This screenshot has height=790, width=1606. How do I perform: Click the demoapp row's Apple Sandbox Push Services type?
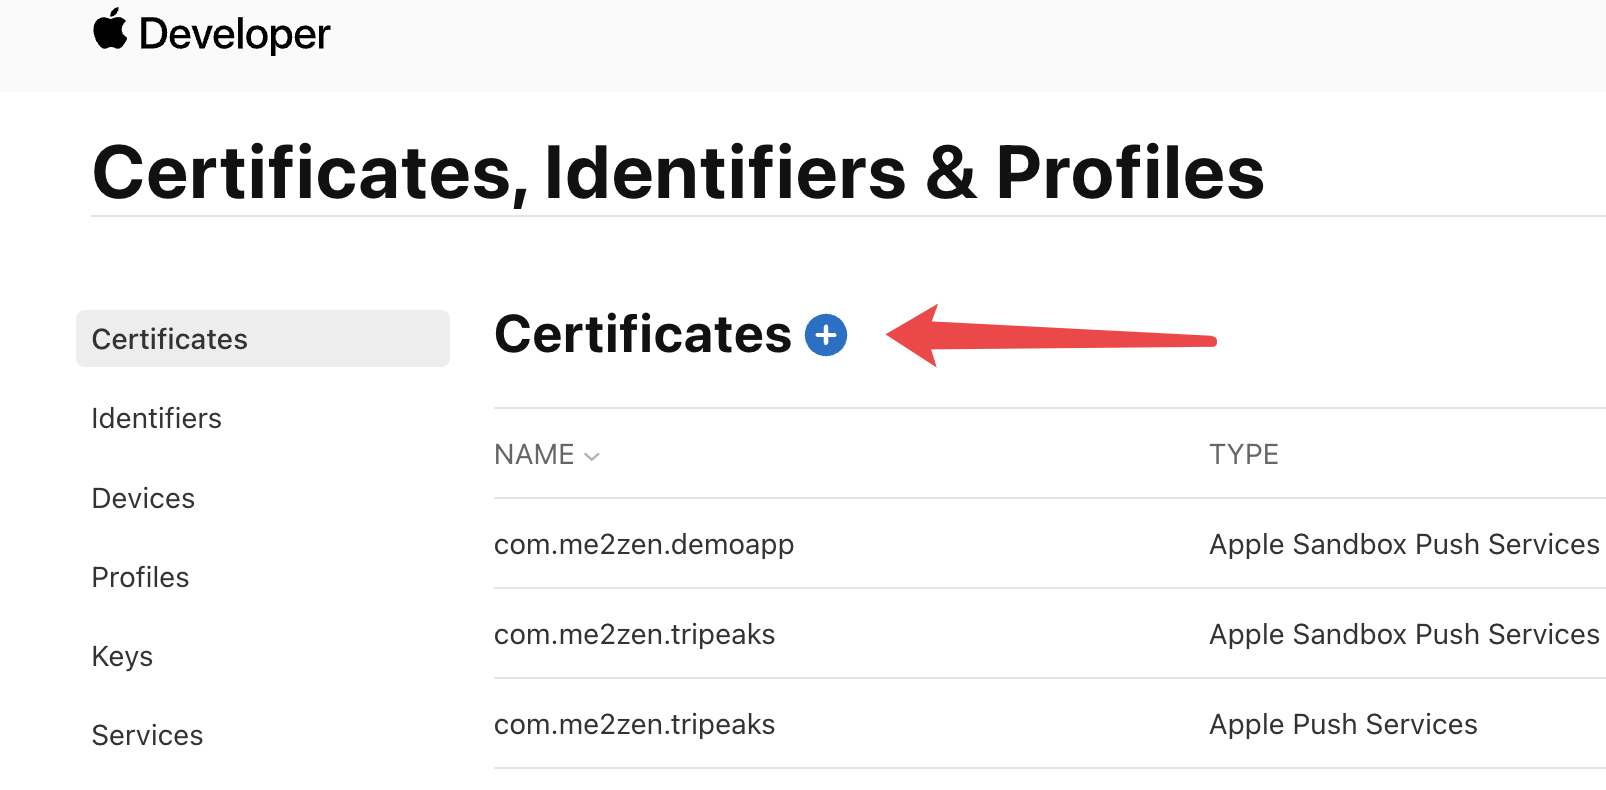[1404, 544]
